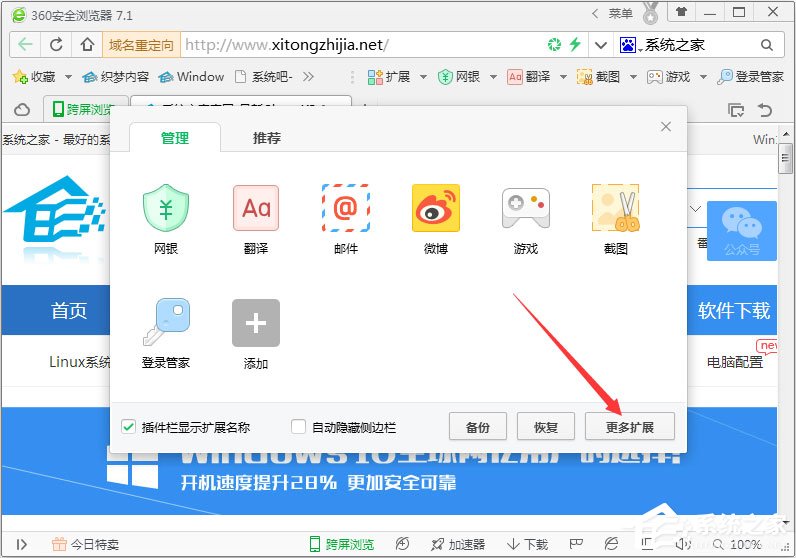Screen dimensions: 796x558
Task: Enable 自动隐藏侧边栏 checkbox
Action: (298, 427)
